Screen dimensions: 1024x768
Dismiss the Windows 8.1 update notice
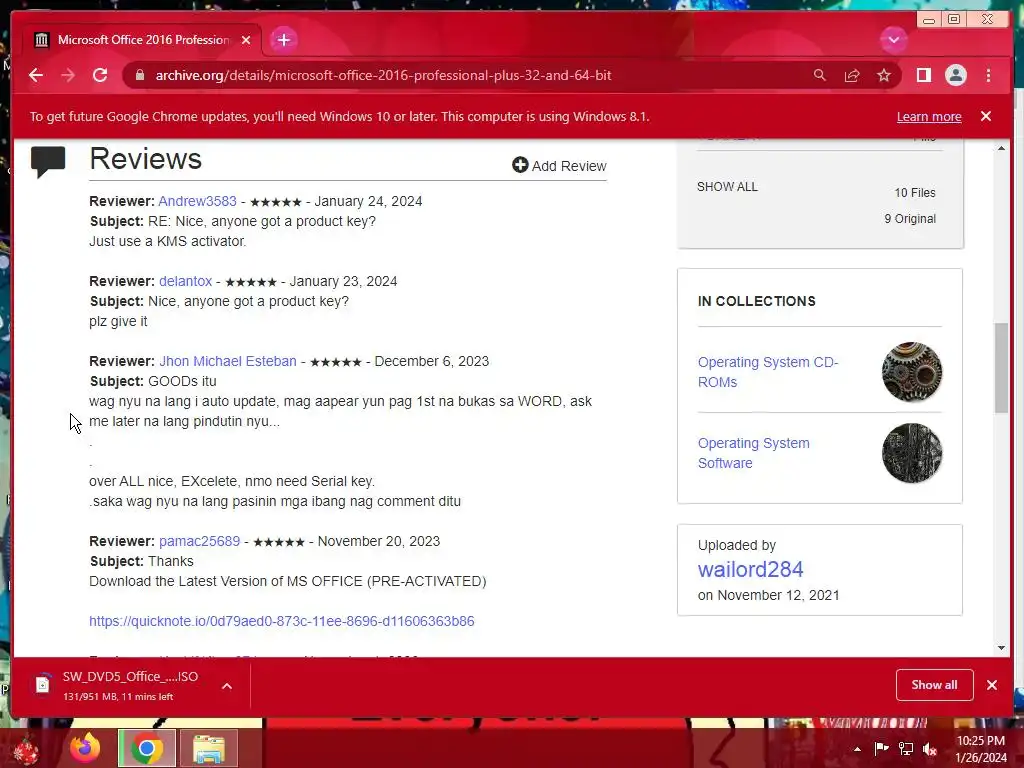(x=985, y=116)
